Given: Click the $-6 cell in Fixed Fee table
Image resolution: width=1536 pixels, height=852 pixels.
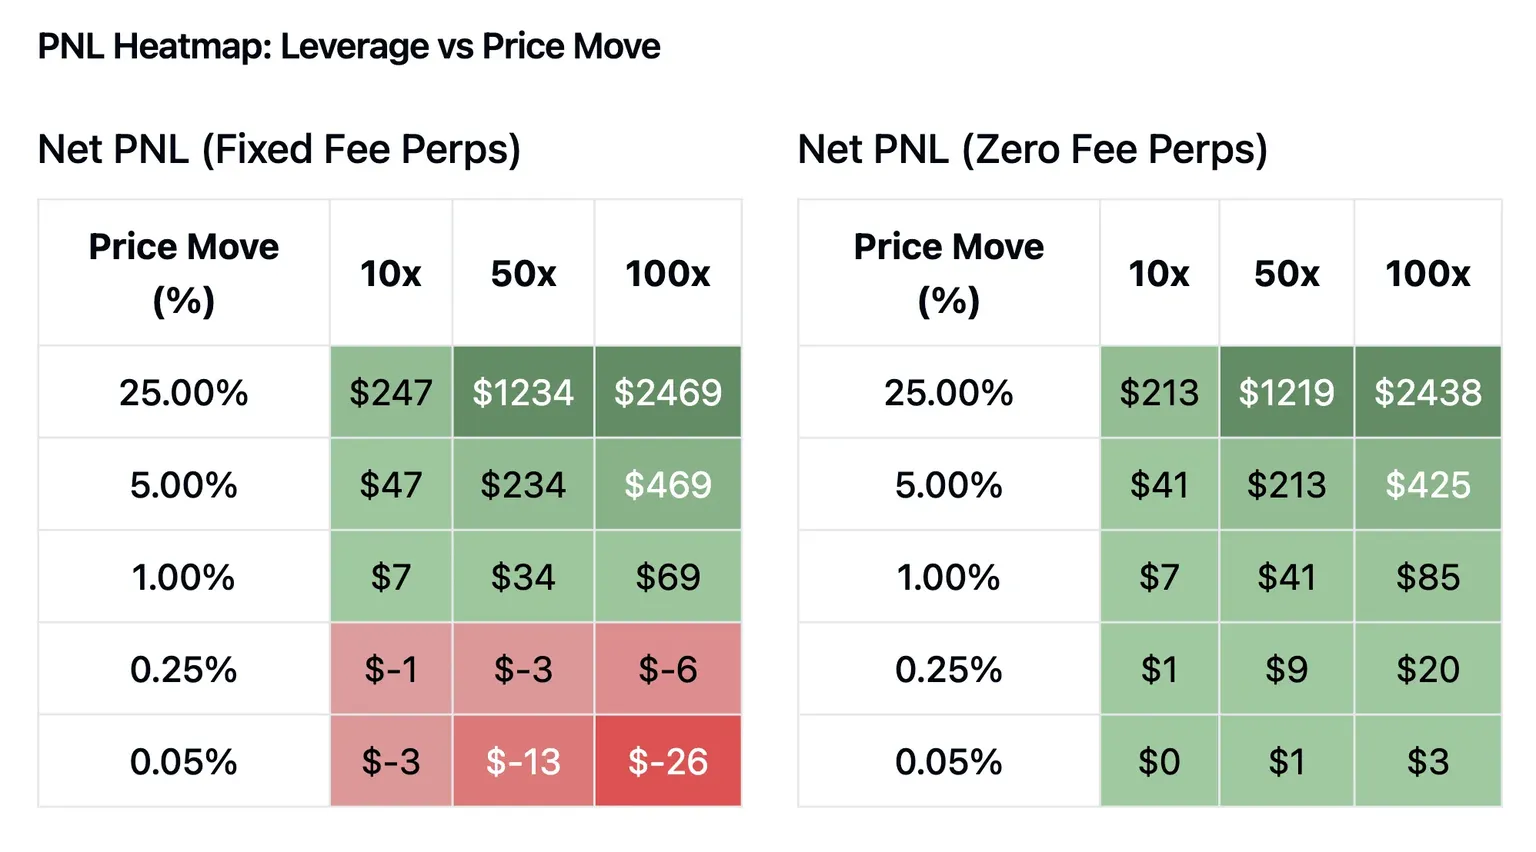Looking at the screenshot, I should [x=668, y=669].
